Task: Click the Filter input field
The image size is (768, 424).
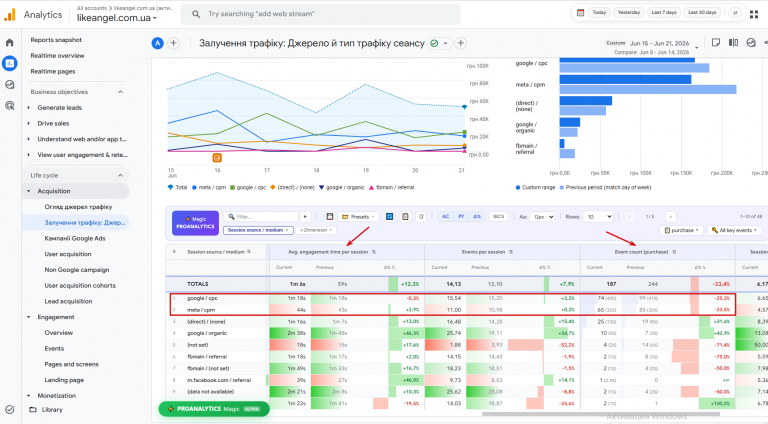Action: click(261, 216)
